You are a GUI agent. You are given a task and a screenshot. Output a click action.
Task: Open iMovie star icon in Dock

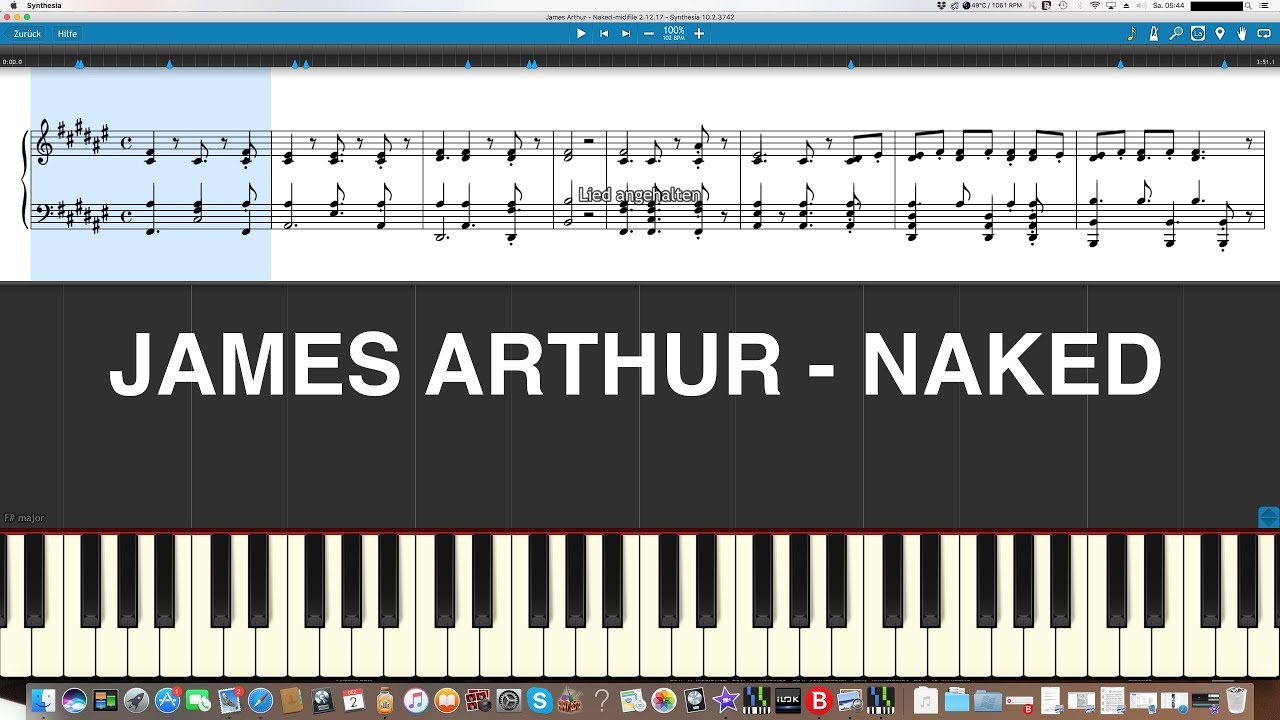[x=726, y=701]
